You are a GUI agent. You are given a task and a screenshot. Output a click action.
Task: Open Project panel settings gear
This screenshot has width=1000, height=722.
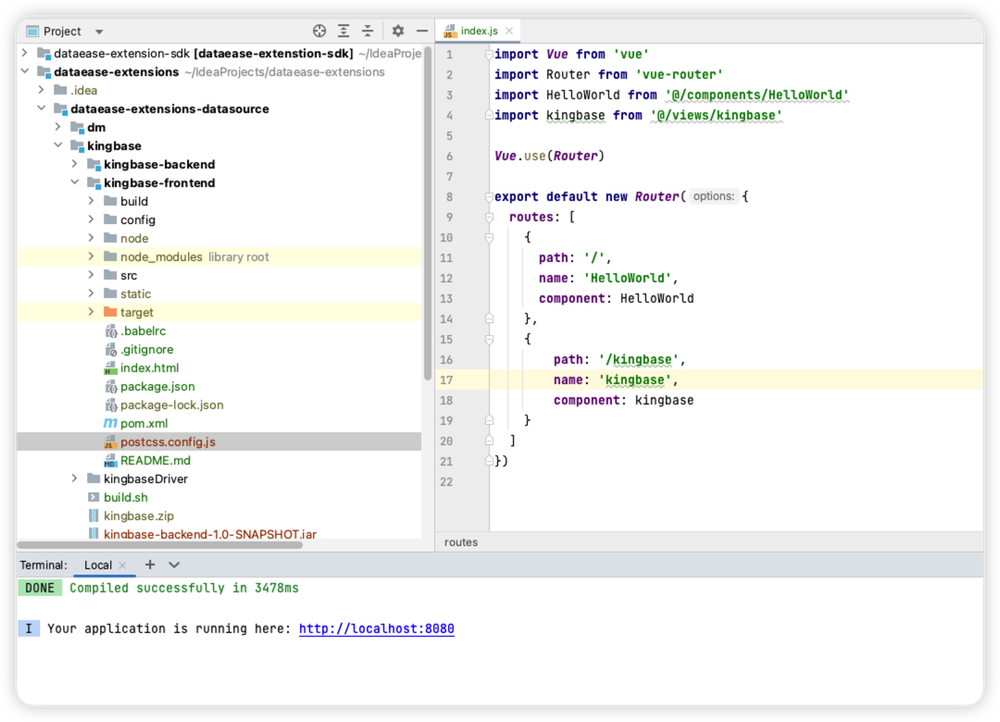(398, 31)
